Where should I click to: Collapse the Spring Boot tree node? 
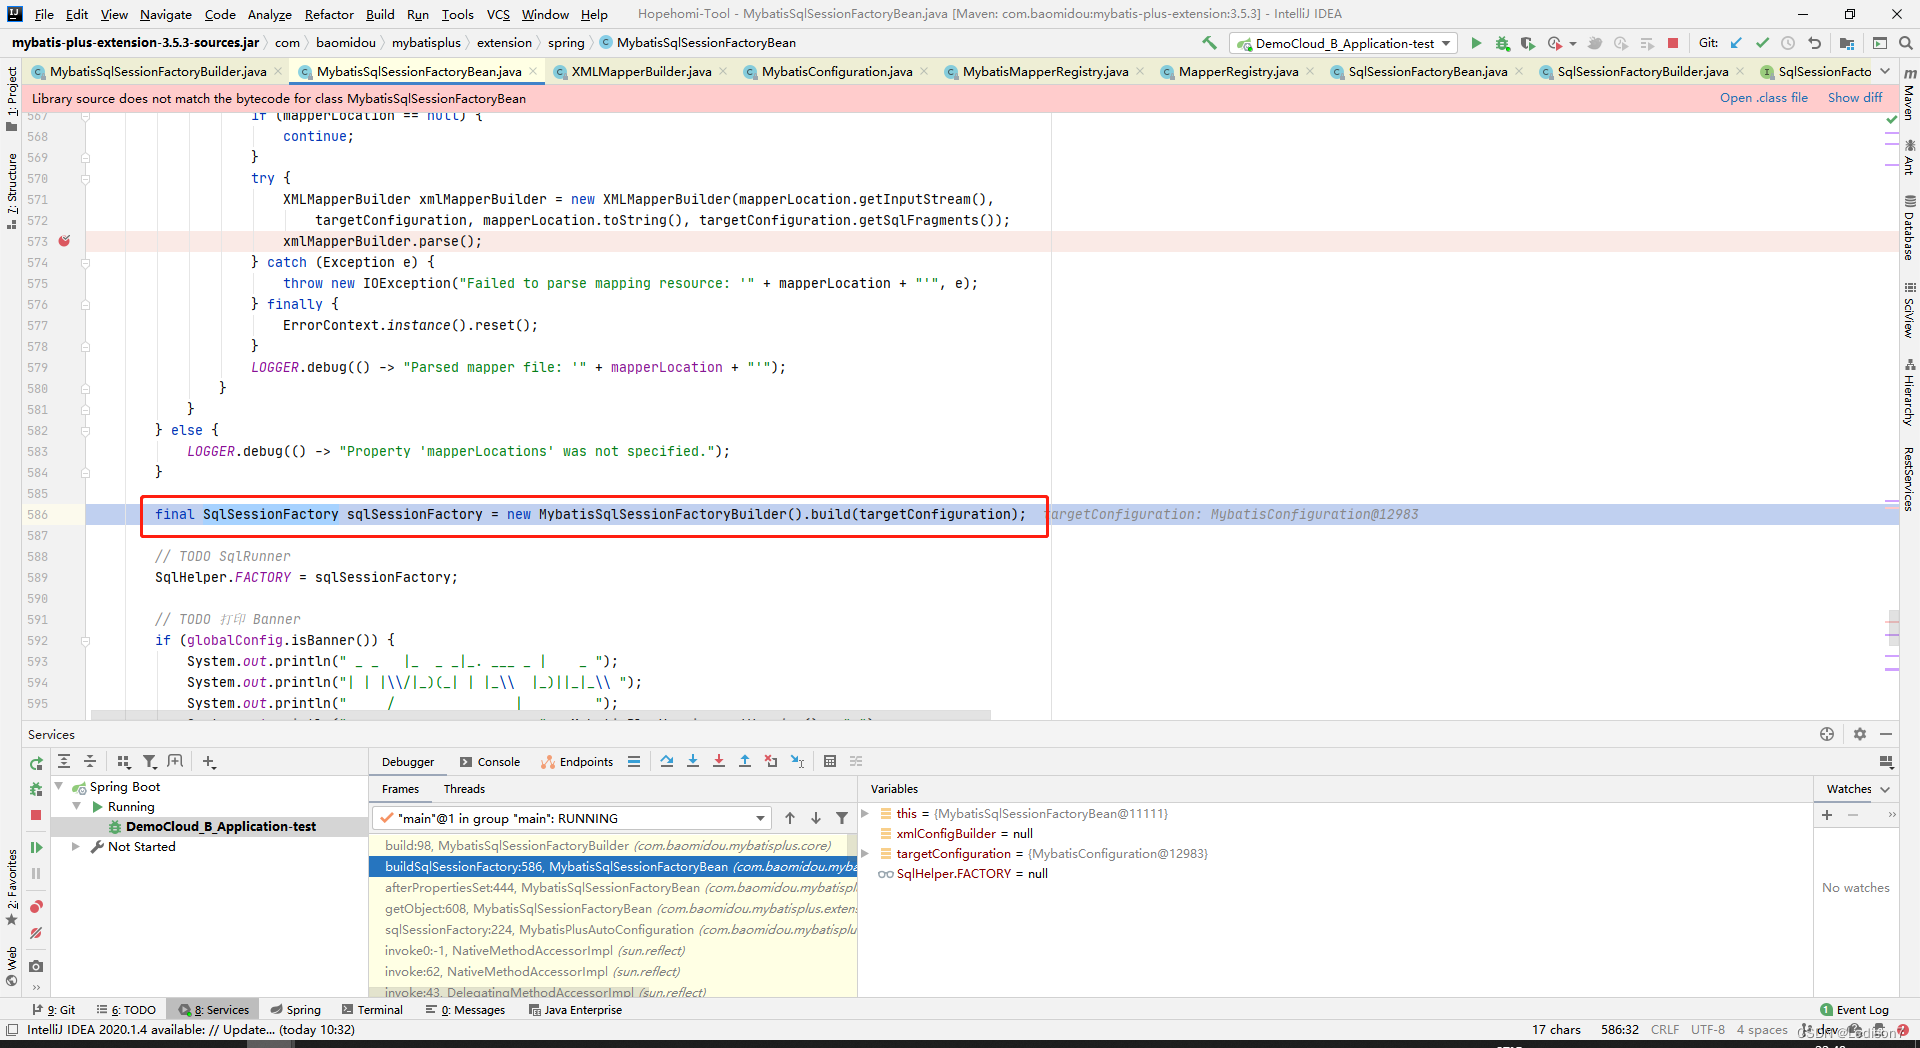pyautogui.click(x=59, y=787)
